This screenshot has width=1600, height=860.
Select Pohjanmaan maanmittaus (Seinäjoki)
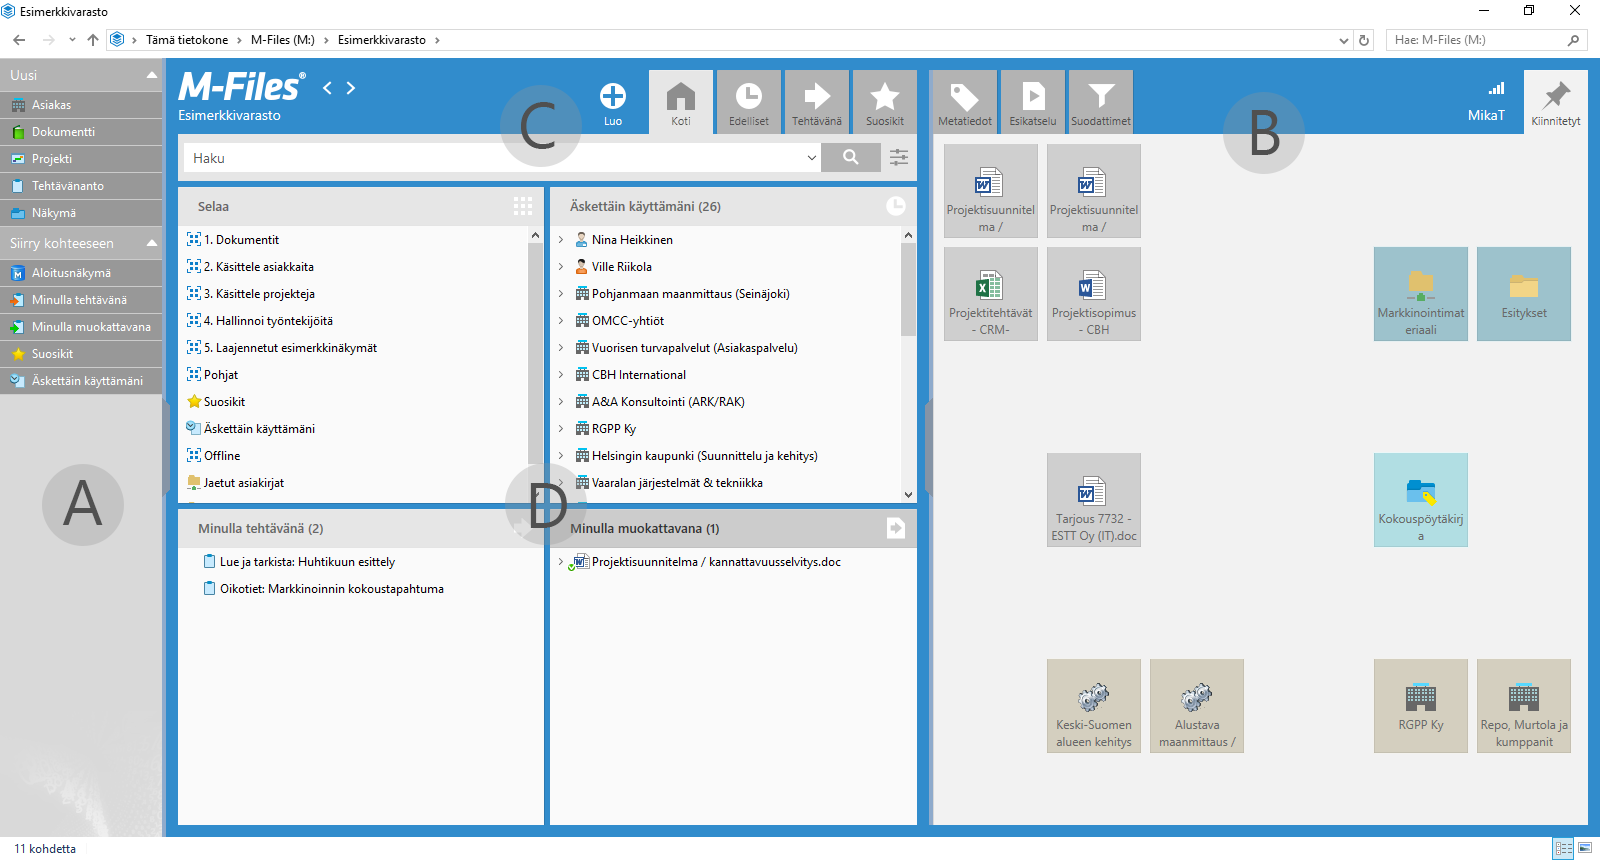[690, 294]
